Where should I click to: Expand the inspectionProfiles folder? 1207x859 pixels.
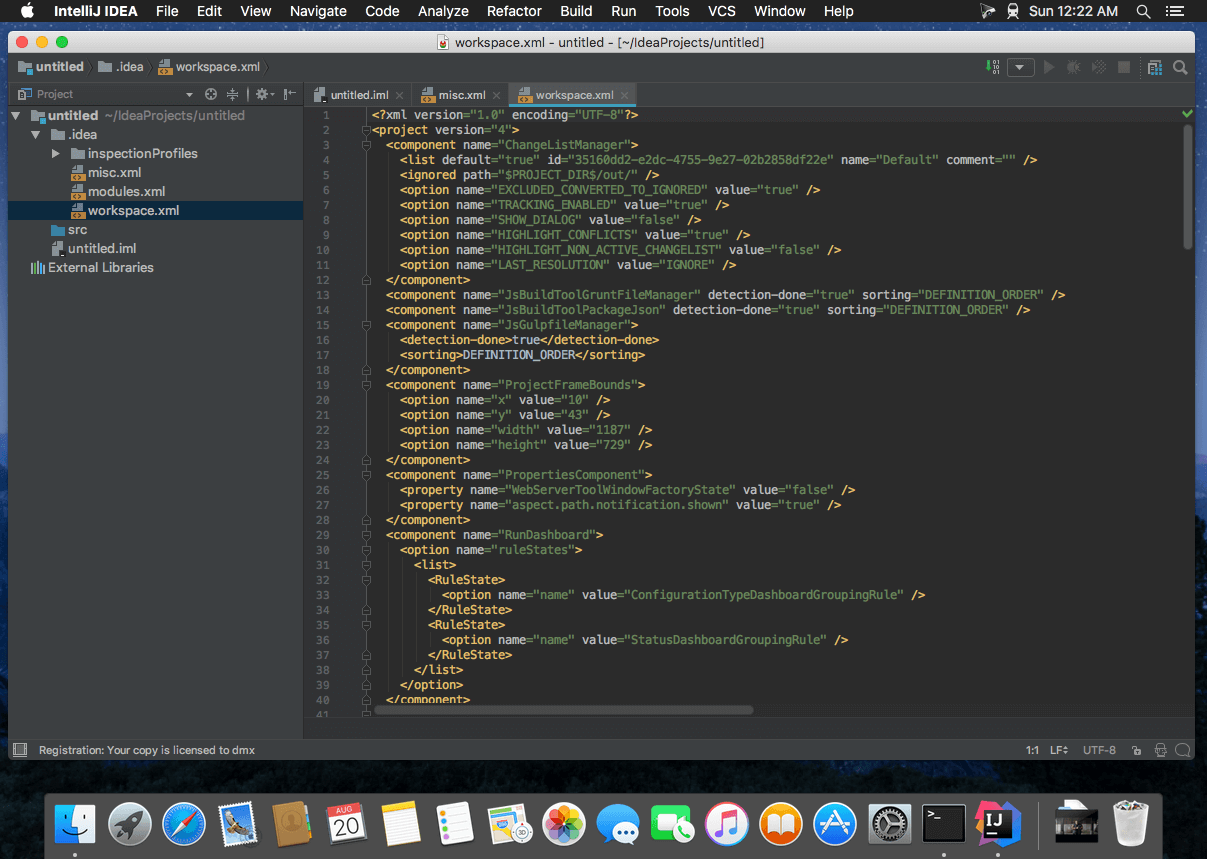coord(56,154)
